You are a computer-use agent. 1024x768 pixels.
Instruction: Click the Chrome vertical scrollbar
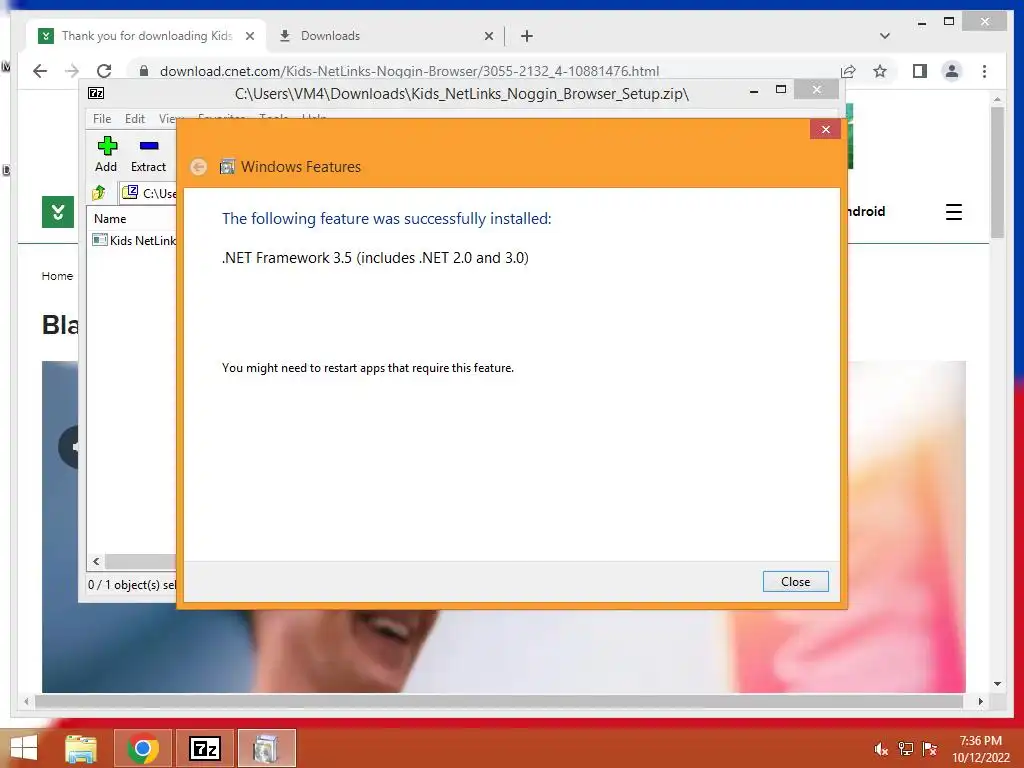pos(997,172)
